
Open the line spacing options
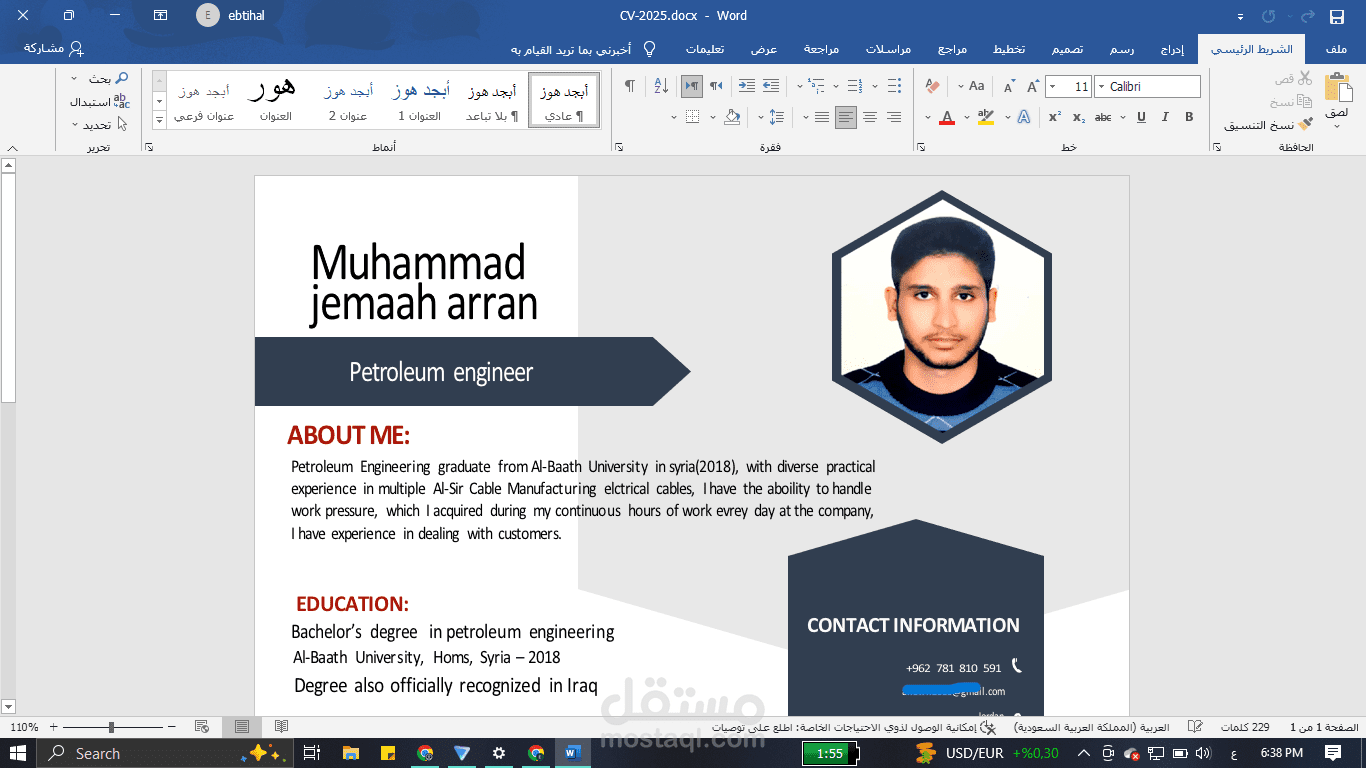[x=777, y=117]
